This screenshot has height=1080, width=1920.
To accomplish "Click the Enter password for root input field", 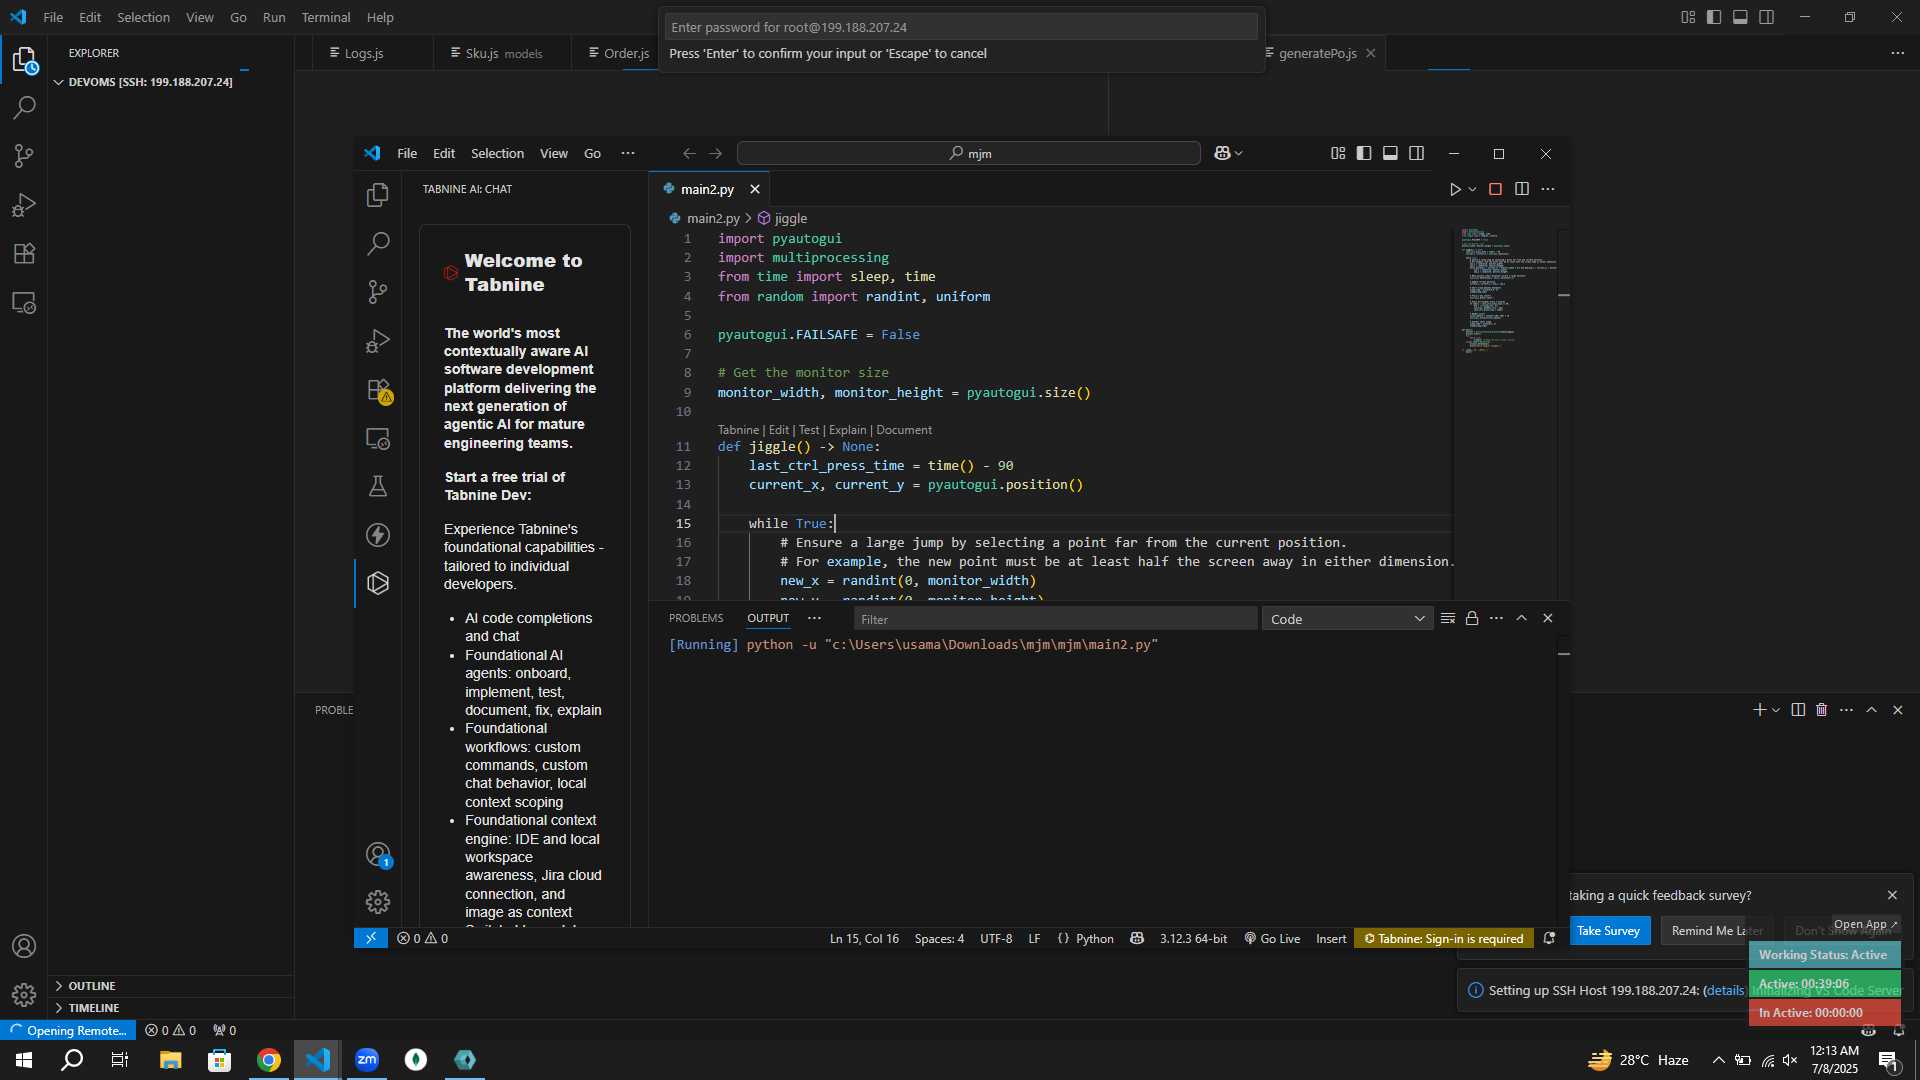I will click(x=961, y=27).
